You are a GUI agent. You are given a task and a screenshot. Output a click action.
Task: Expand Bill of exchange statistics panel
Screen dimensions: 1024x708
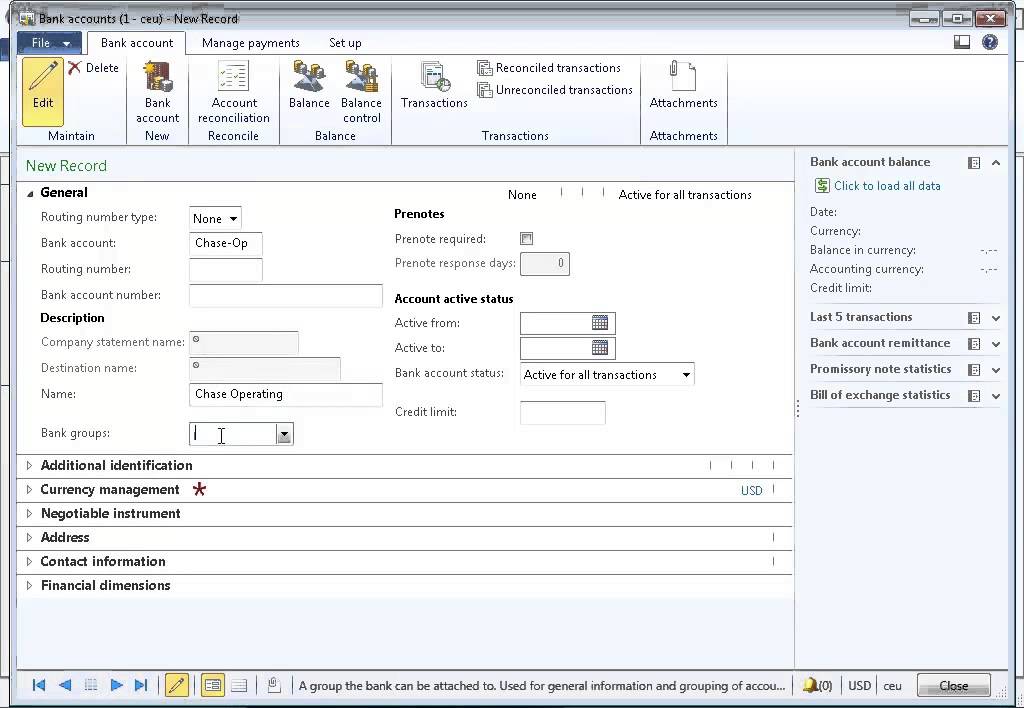coord(995,396)
